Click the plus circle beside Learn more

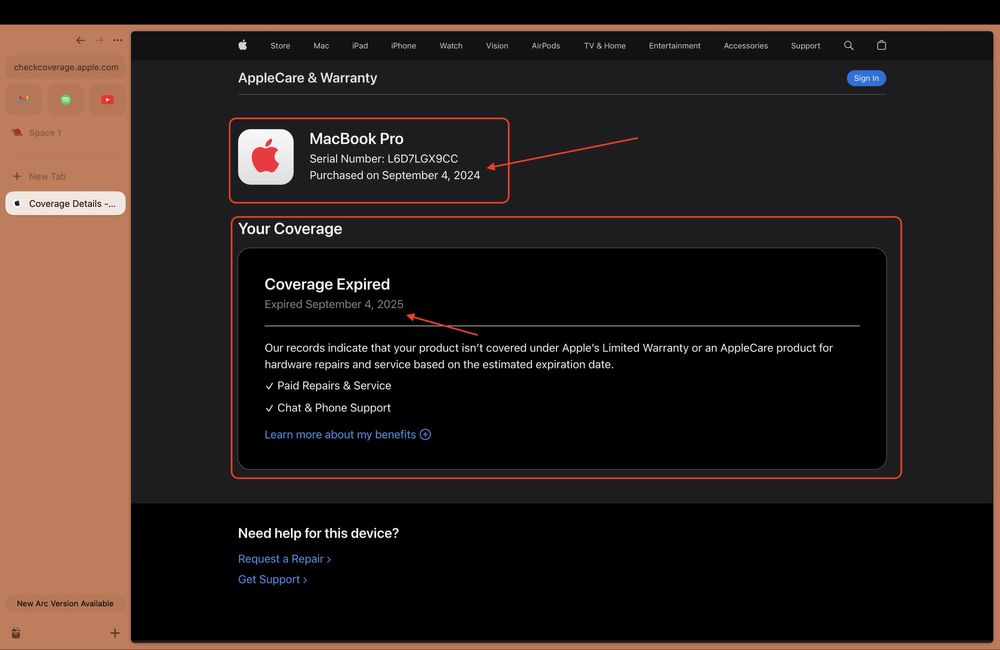425,434
